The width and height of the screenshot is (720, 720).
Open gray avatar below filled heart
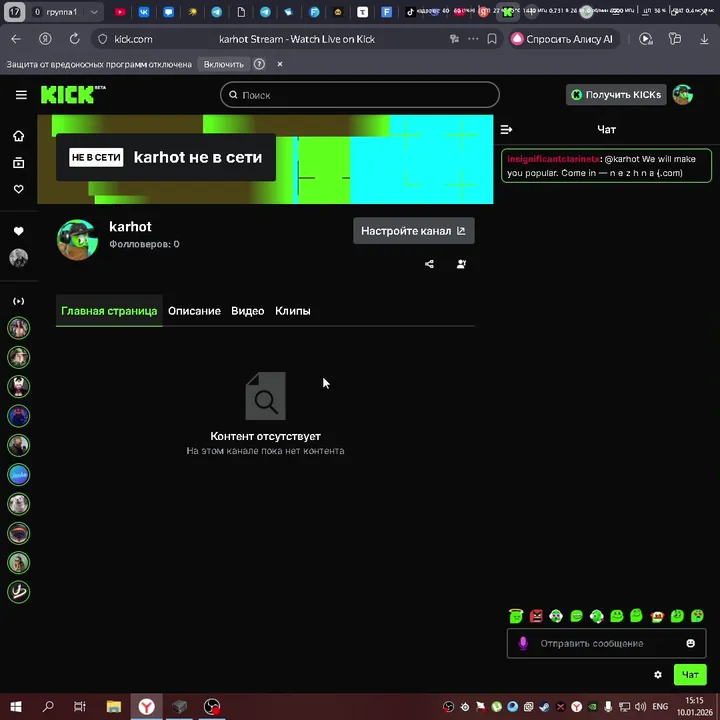(18, 258)
